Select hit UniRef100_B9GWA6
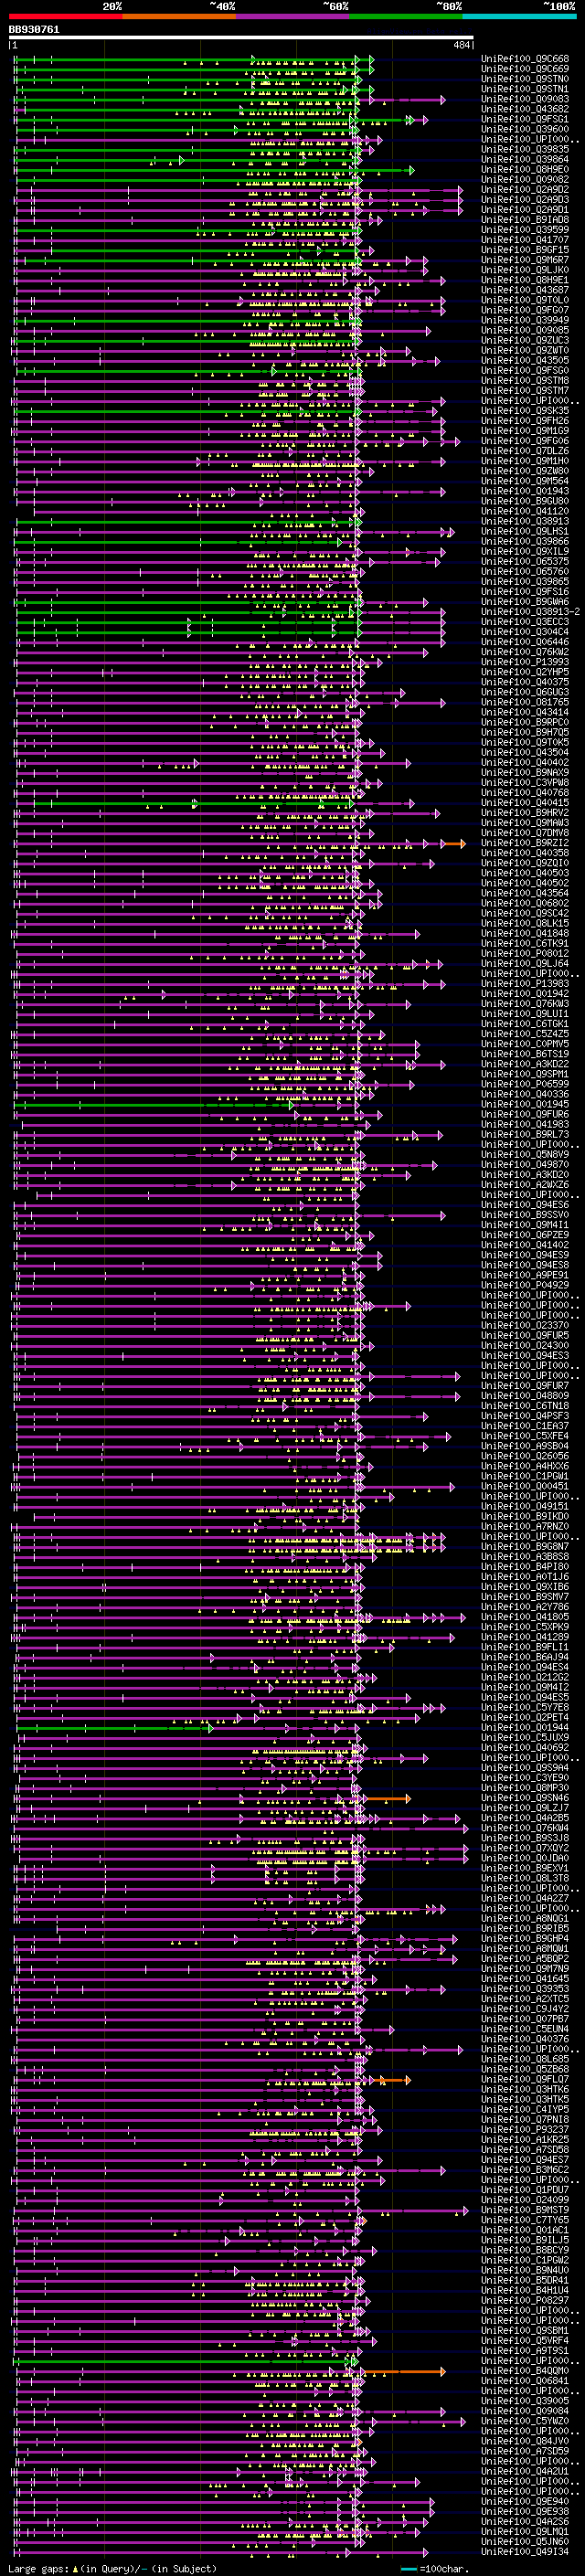Screen dimensions: 585x2576 [x=525, y=602]
